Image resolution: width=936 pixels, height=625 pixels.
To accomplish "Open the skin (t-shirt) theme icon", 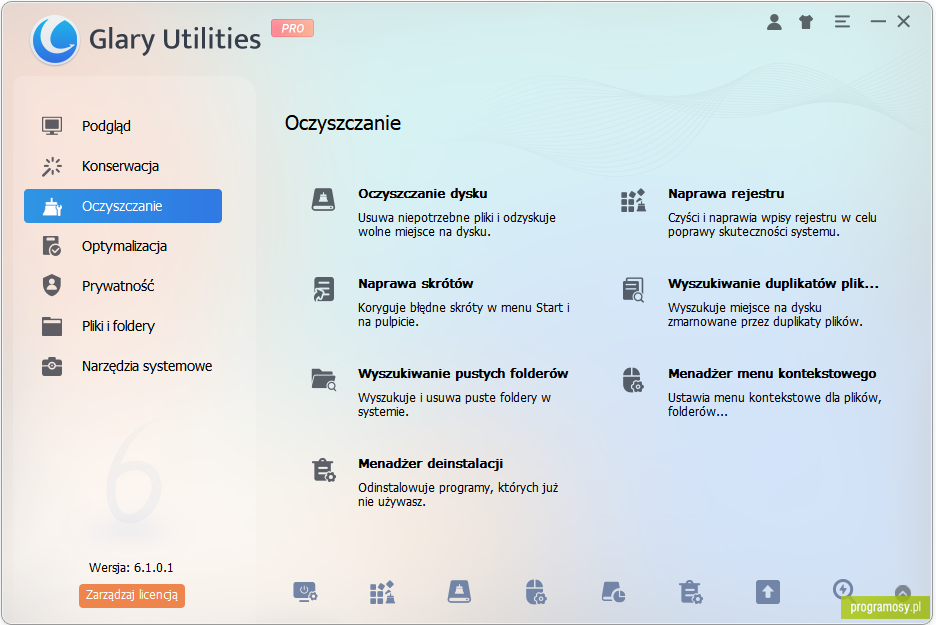I will click(x=806, y=22).
